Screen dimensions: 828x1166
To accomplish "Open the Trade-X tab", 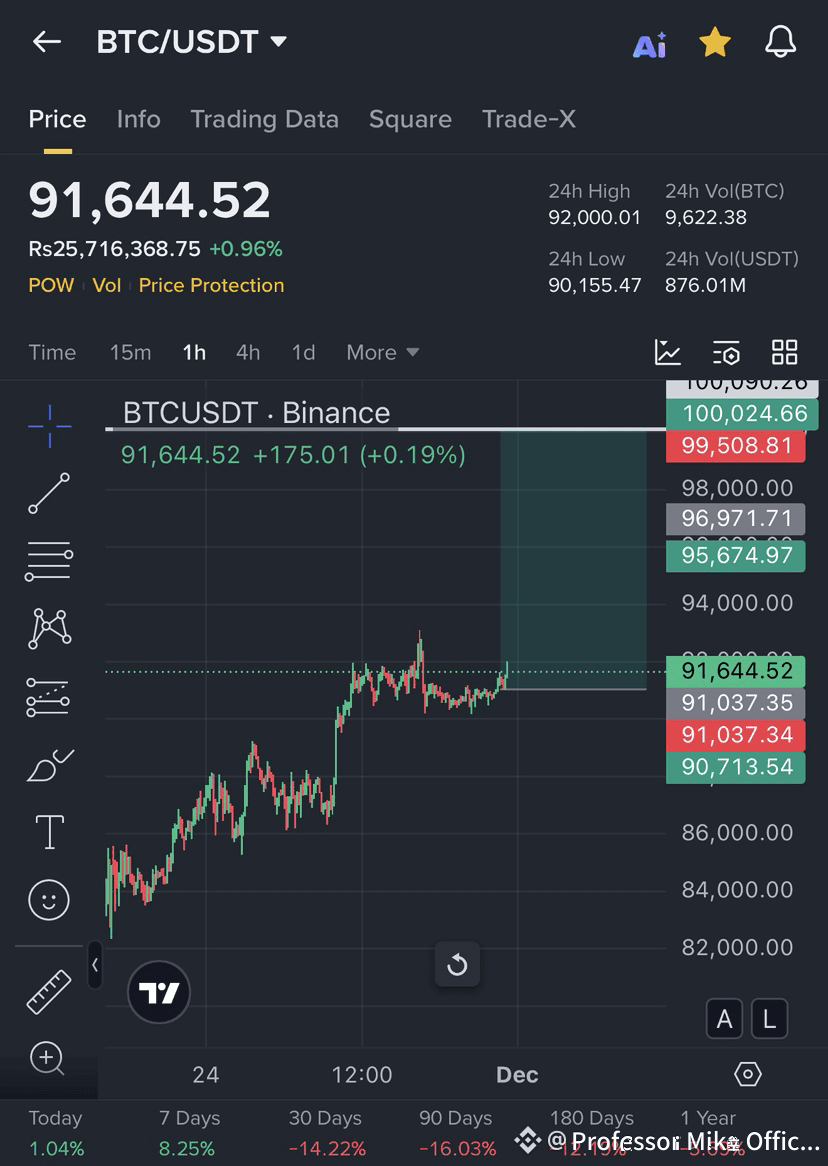I will point(529,119).
